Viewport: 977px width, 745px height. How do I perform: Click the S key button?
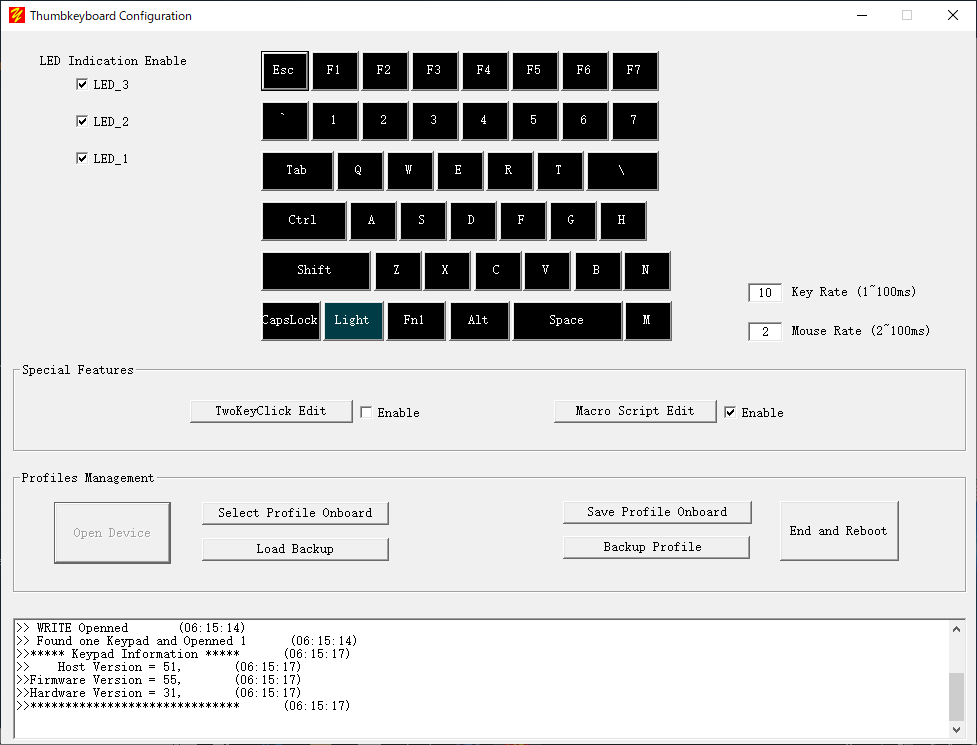[422, 221]
